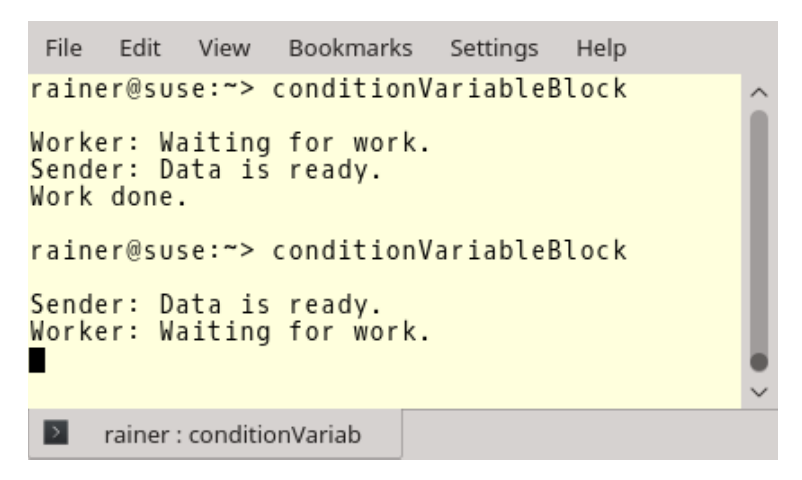This screenshot has width=802, height=480.
Task: Click the scroll up arrow
Action: point(759,93)
